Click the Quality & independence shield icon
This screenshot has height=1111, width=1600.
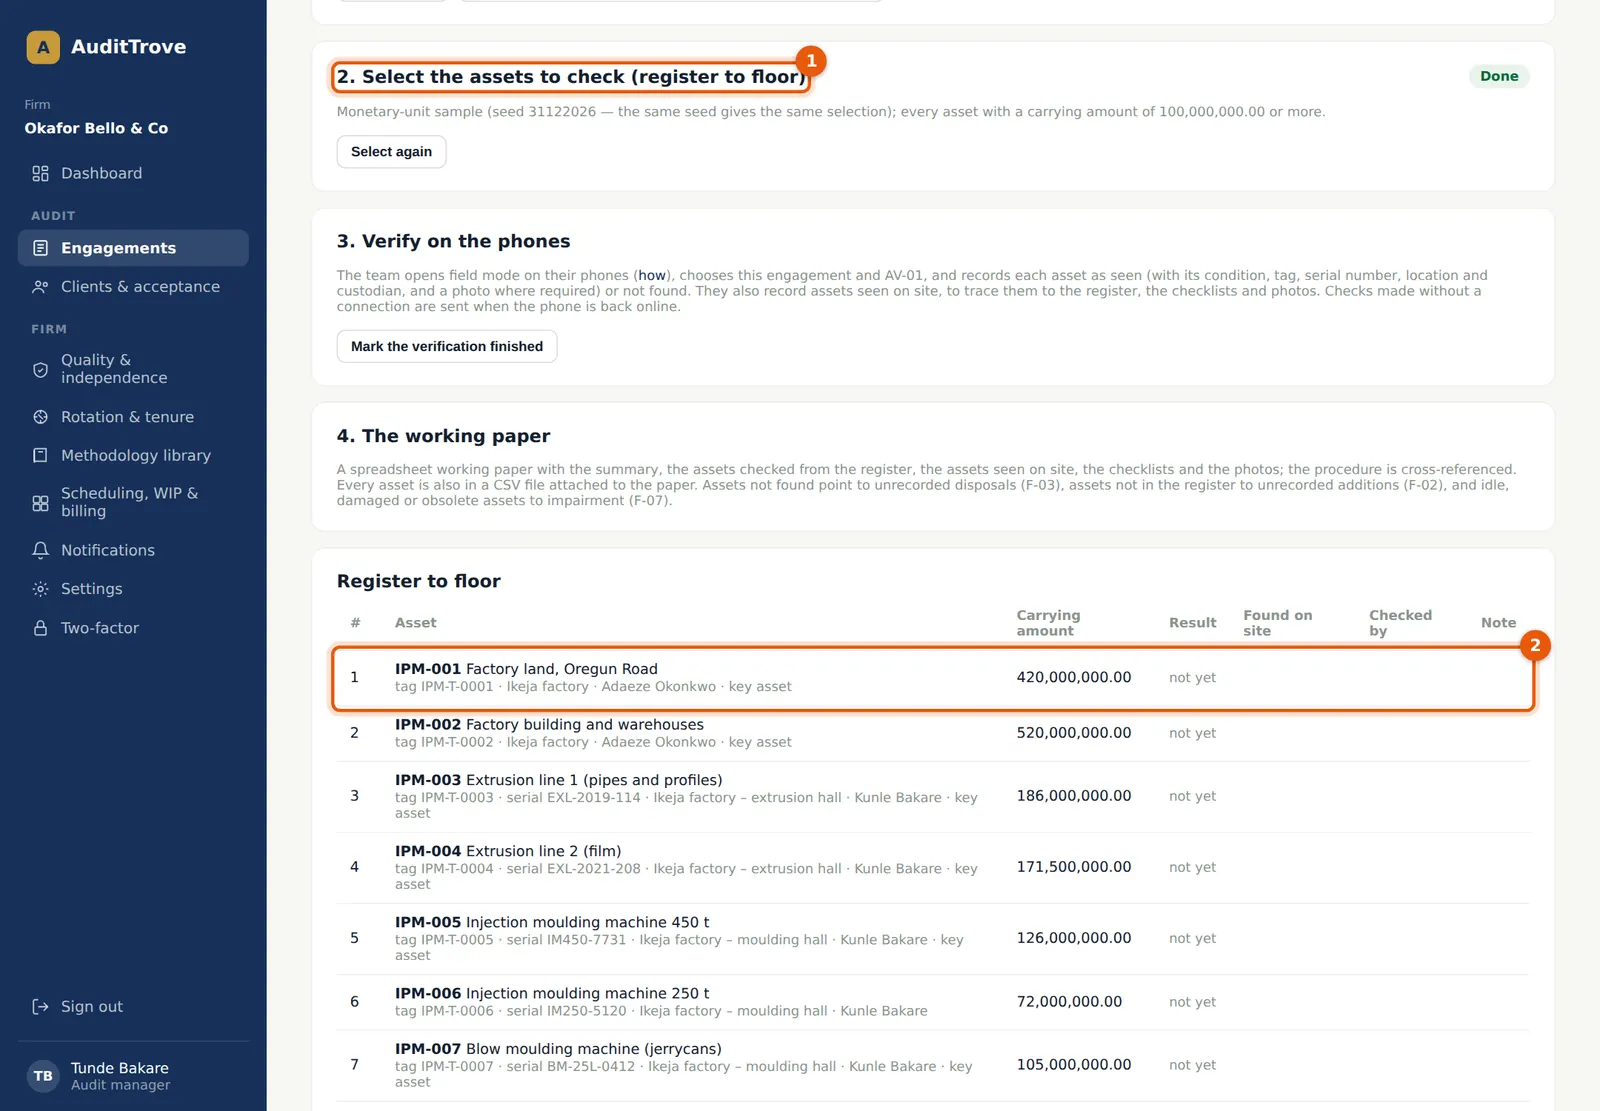40,369
